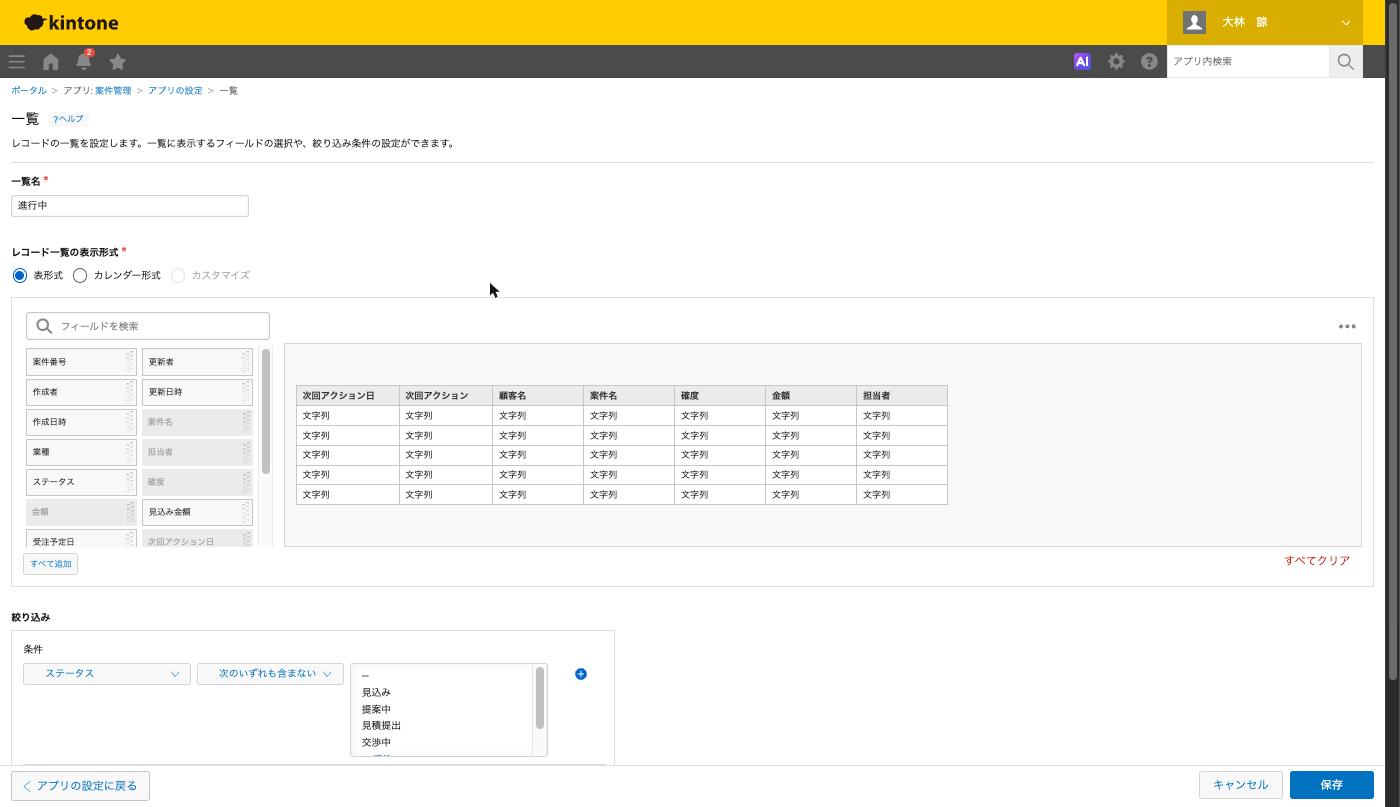Select 提案中 in the status list
Screen dimensions: 1400x807
[x=376, y=709]
